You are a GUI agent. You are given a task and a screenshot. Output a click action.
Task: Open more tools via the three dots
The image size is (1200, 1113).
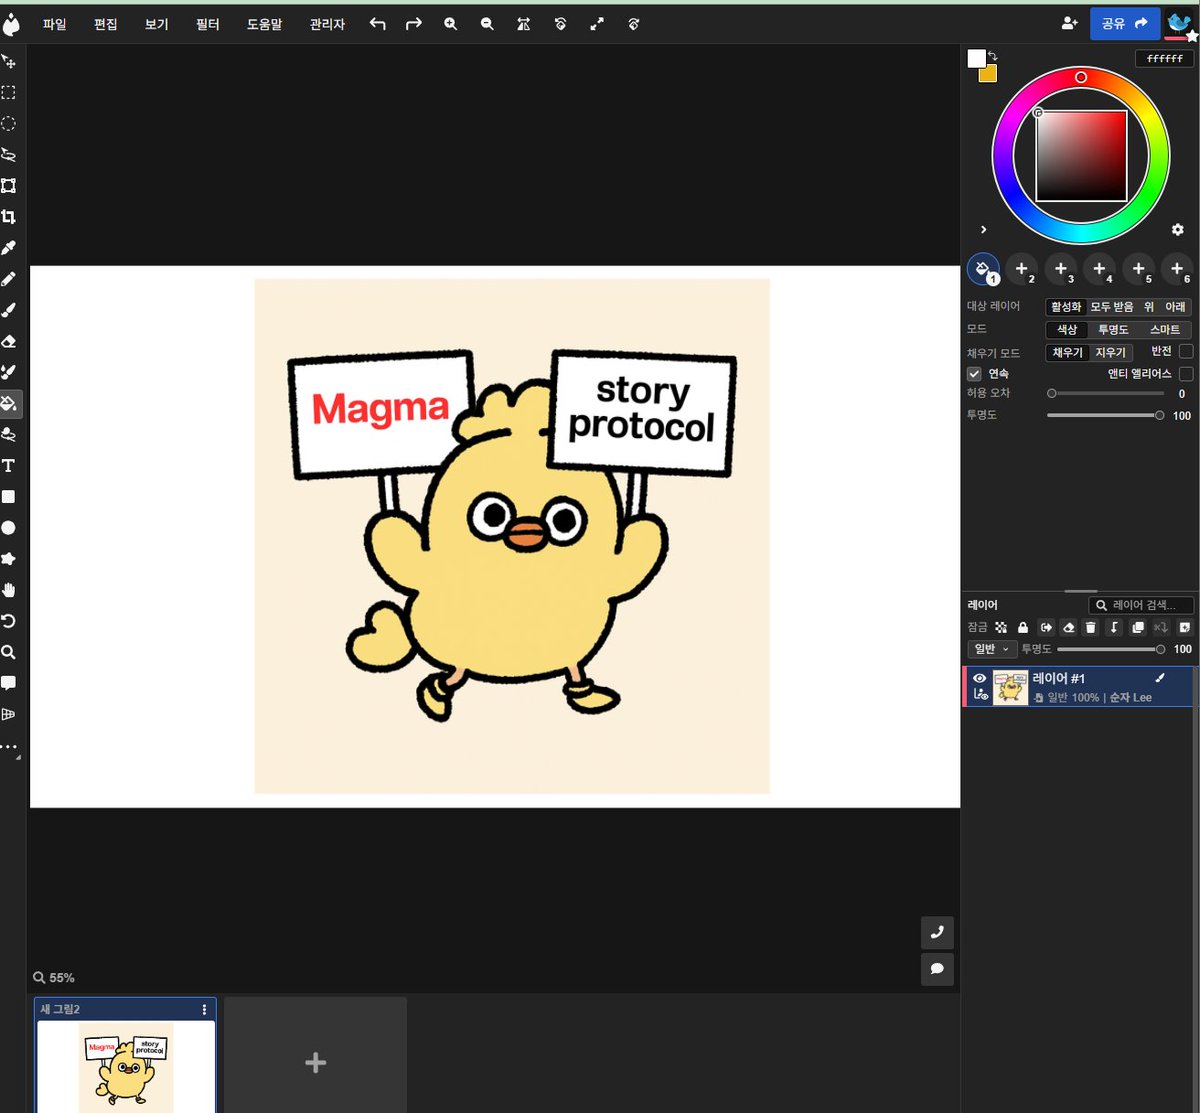pyautogui.click(x=9, y=747)
